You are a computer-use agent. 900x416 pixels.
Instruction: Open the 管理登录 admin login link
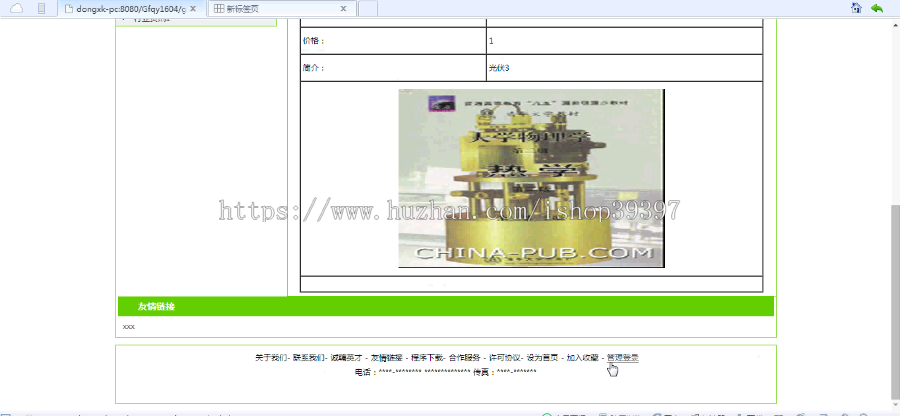pyautogui.click(x=623, y=357)
